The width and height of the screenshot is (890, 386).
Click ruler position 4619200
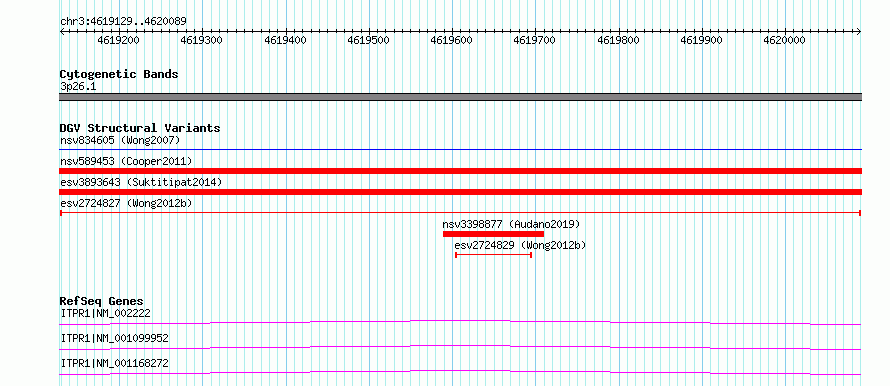click(119, 40)
